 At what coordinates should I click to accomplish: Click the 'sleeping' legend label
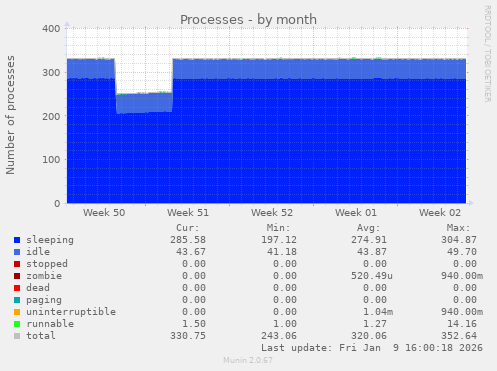[50, 240]
